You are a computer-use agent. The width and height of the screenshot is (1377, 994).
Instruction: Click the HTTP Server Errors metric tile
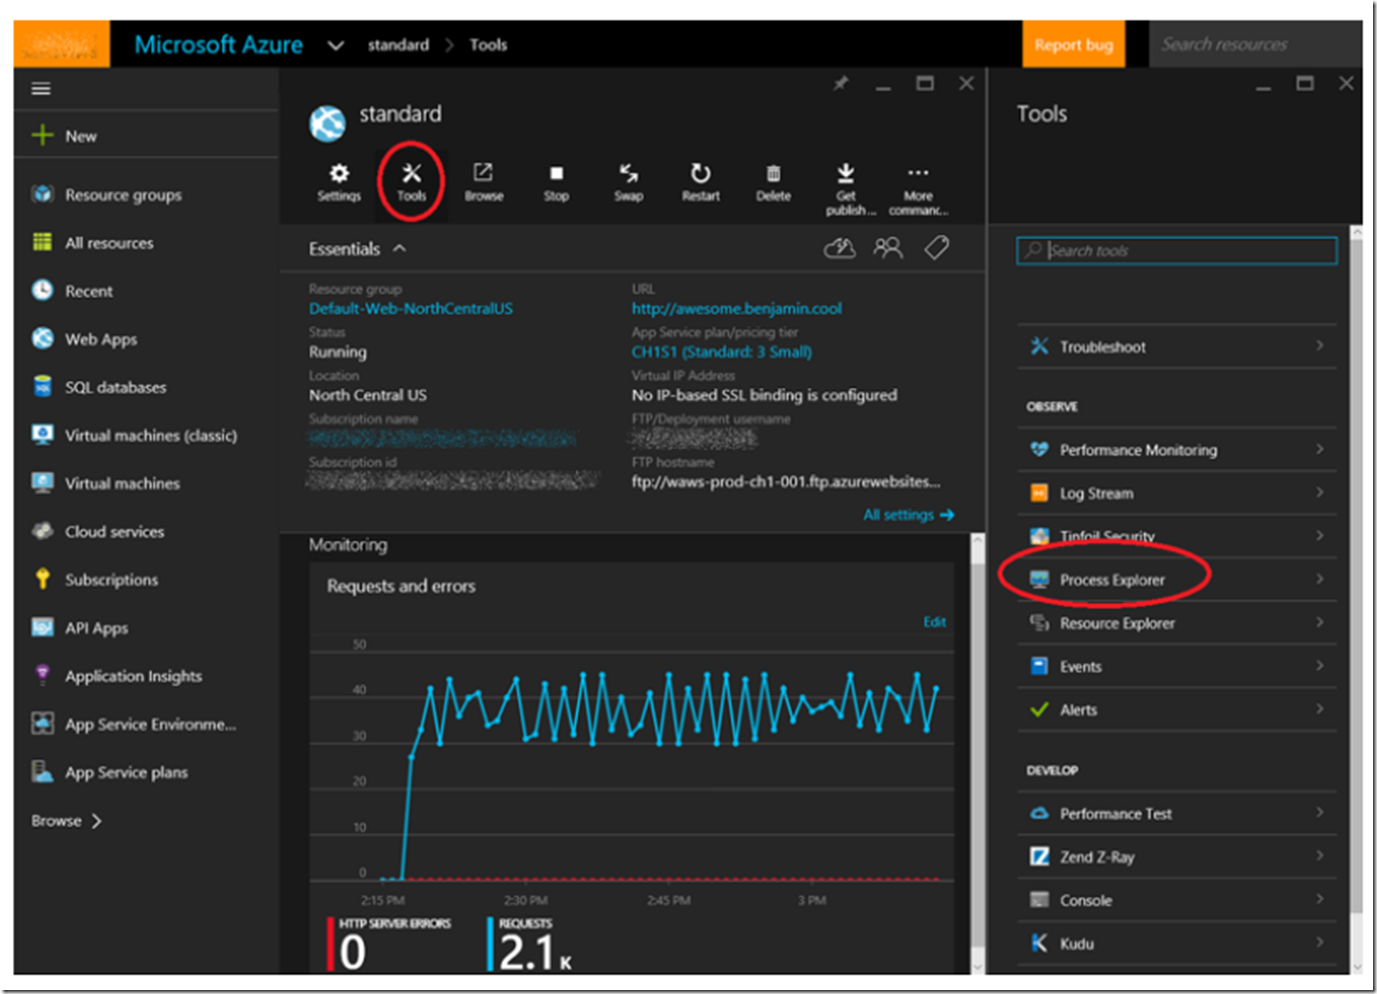point(390,944)
